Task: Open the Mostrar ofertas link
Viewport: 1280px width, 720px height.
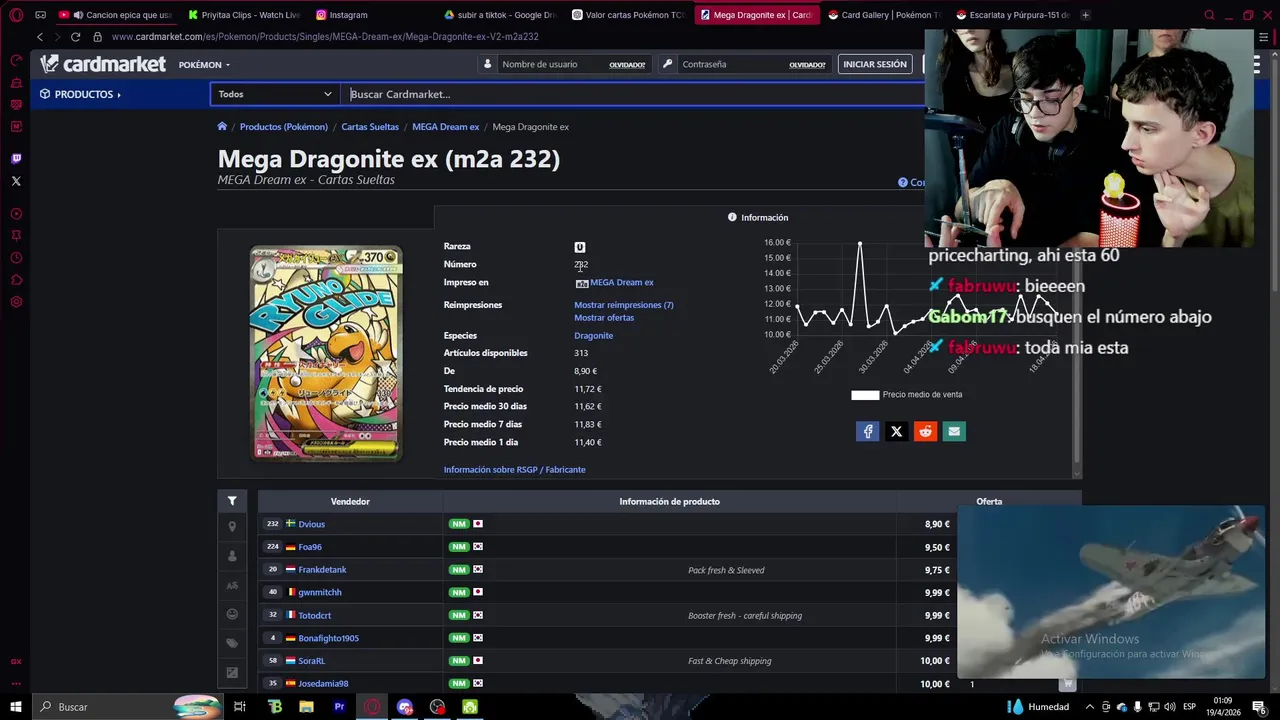Action: (604, 318)
